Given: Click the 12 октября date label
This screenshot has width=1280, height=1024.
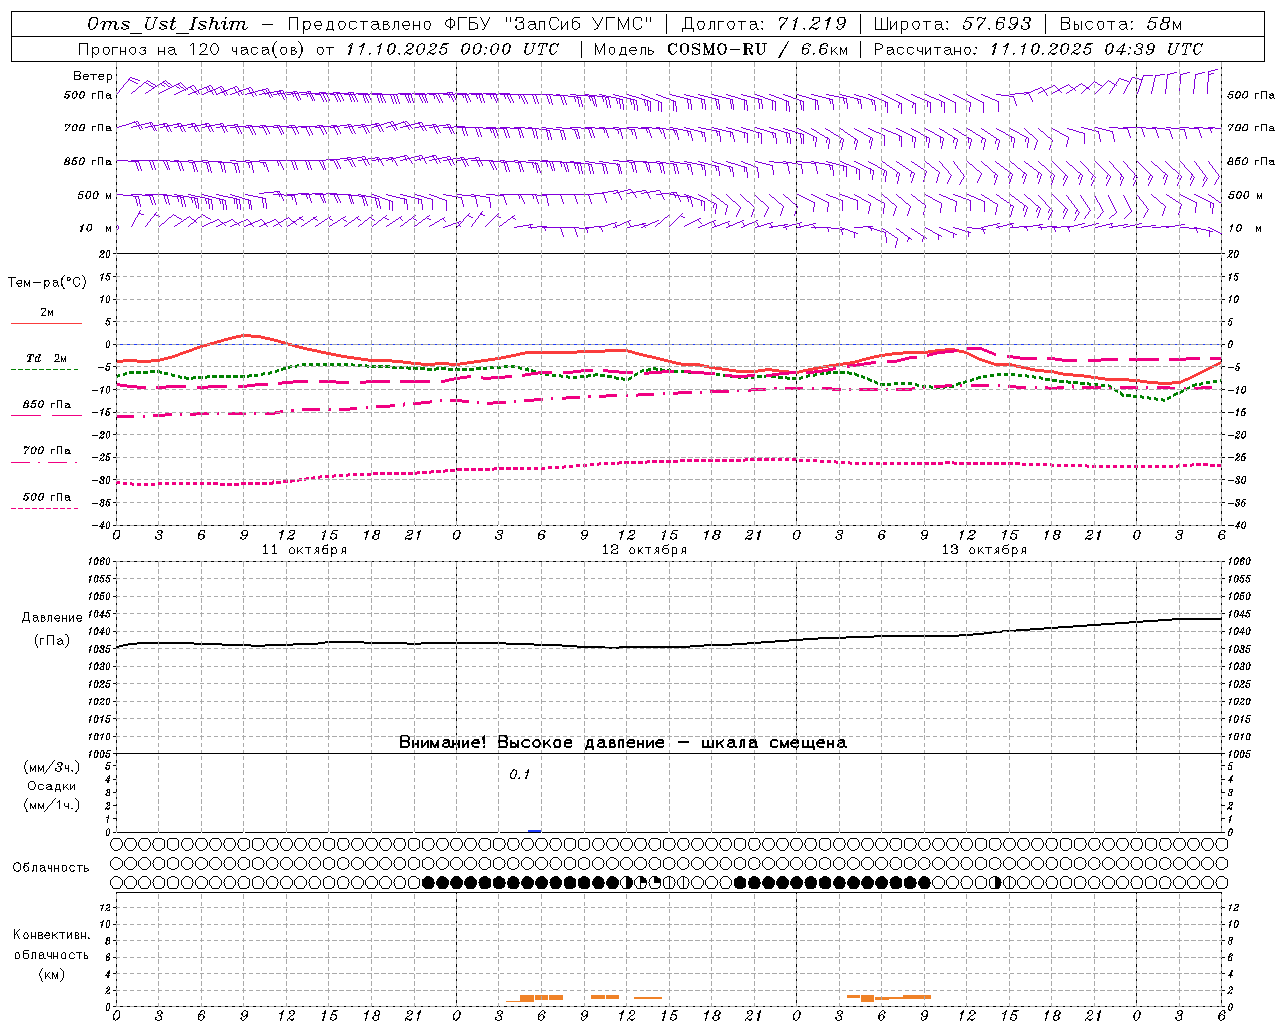Looking at the screenshot, I should tap(644, 550).
